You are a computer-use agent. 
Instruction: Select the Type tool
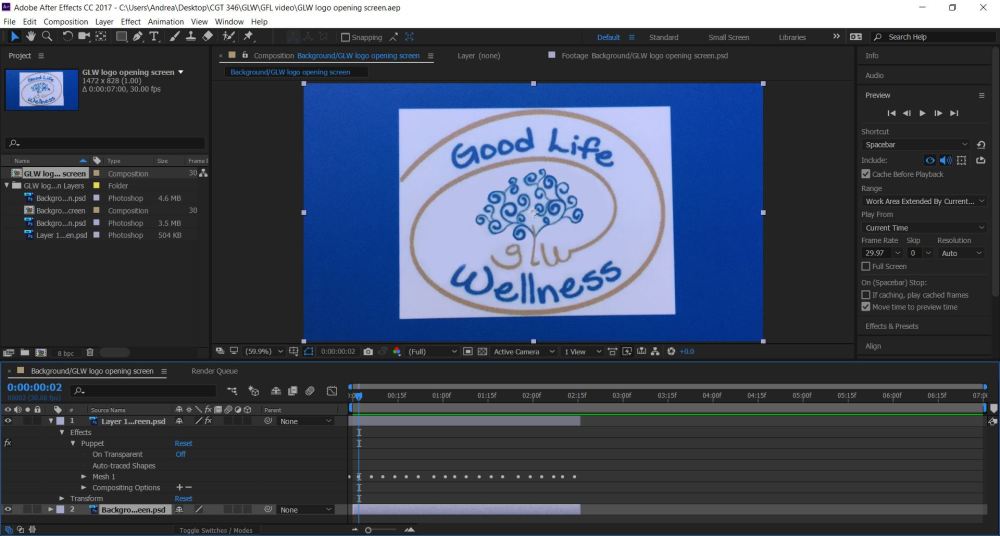pyautogui.click(x=154, y=36)
